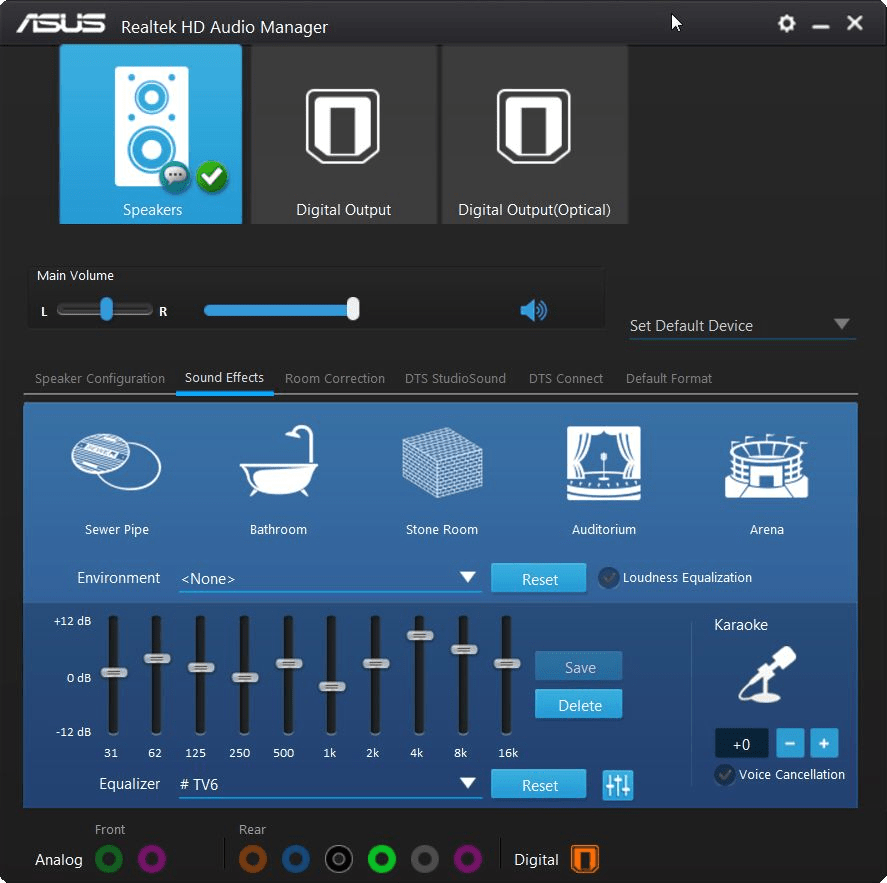Close the Realtek HD Audio Manager window
The height and width of the screenshot is (883, 887).
tap(854, 23)
